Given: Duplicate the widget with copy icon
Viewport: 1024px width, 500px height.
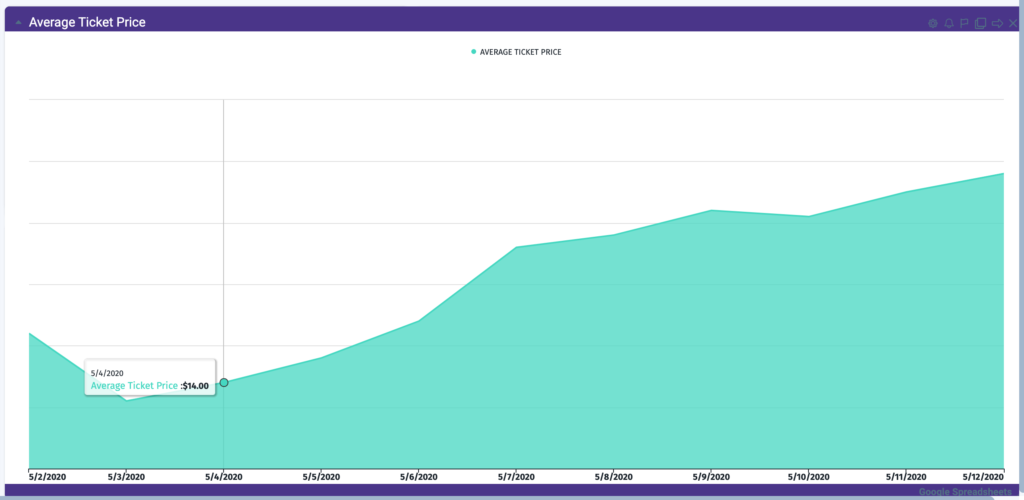Looking at the screenshot, I should point(980,23).
